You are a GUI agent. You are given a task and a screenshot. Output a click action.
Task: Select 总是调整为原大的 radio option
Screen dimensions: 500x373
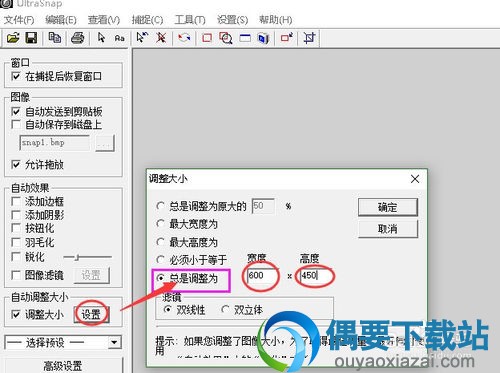point(160,206)
